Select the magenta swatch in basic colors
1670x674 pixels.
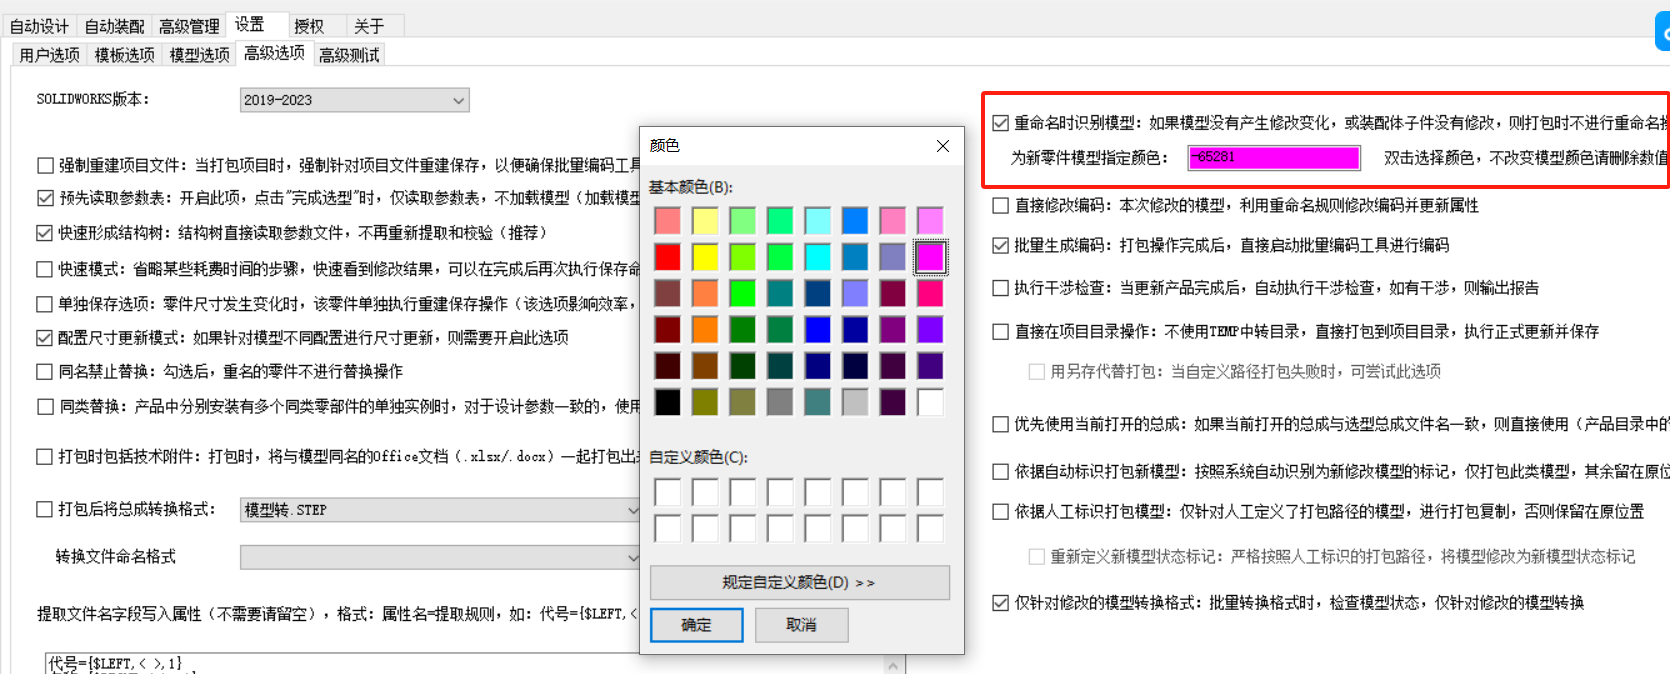point(930,257)
